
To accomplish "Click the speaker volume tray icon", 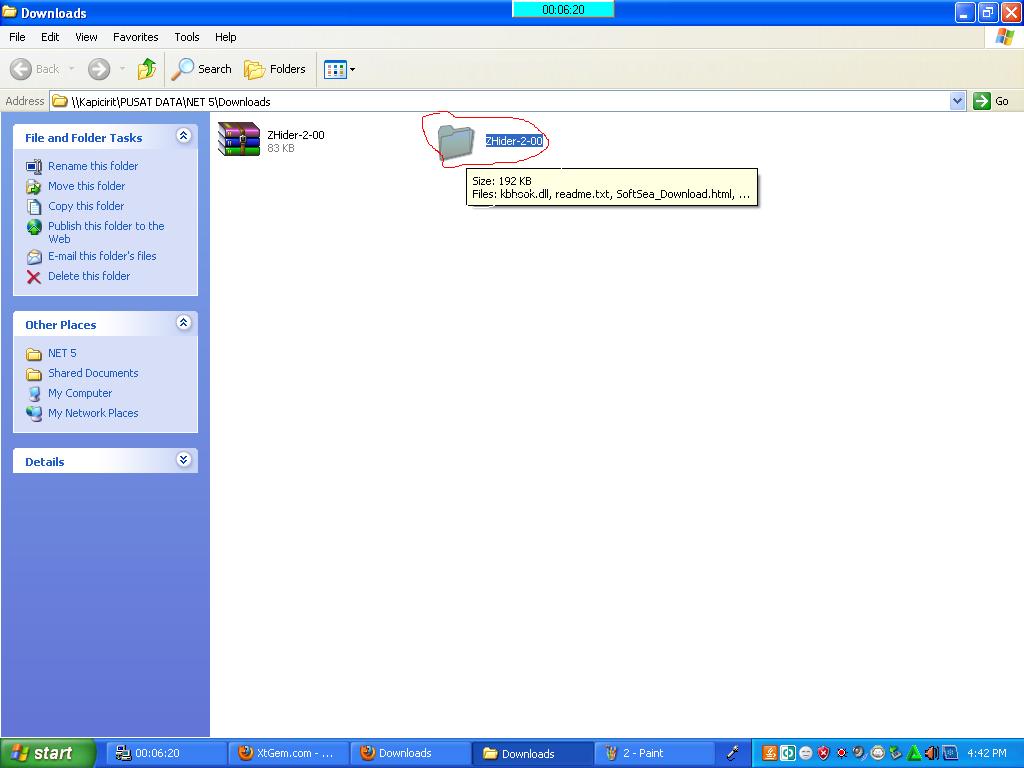I will click(x=931, y=753).
